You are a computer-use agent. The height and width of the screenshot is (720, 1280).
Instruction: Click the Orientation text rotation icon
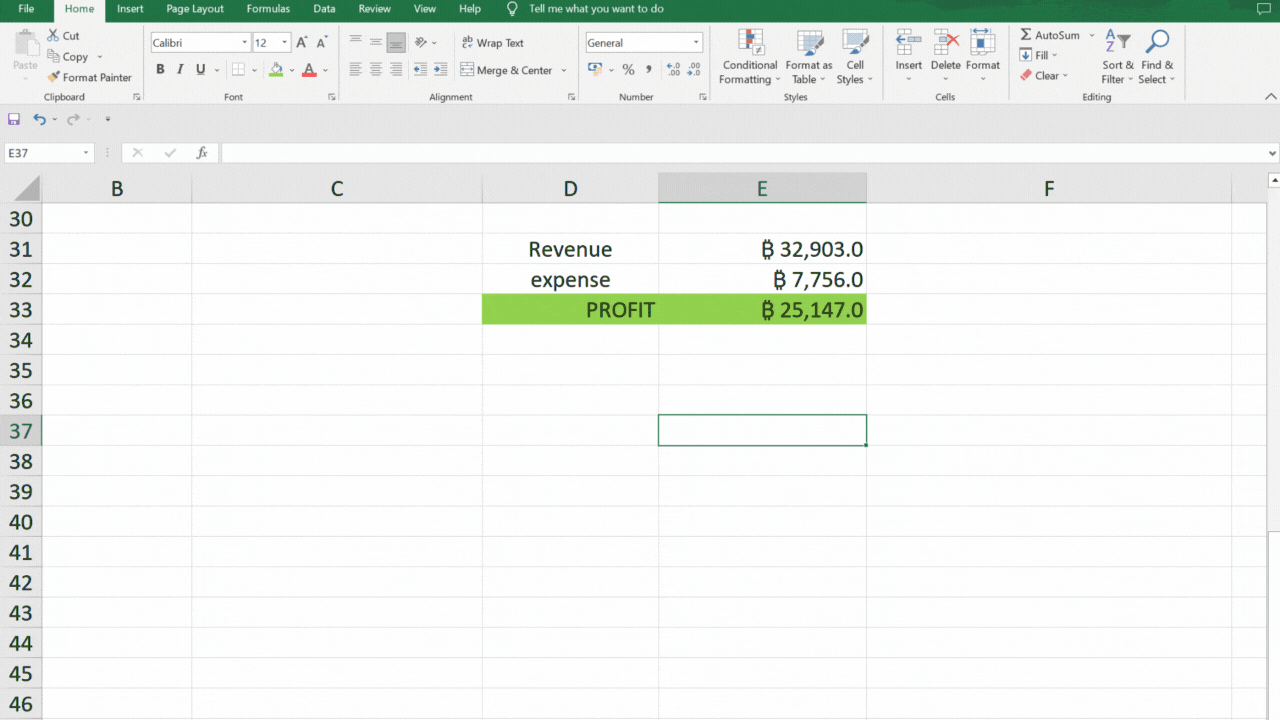pos(421,43)
